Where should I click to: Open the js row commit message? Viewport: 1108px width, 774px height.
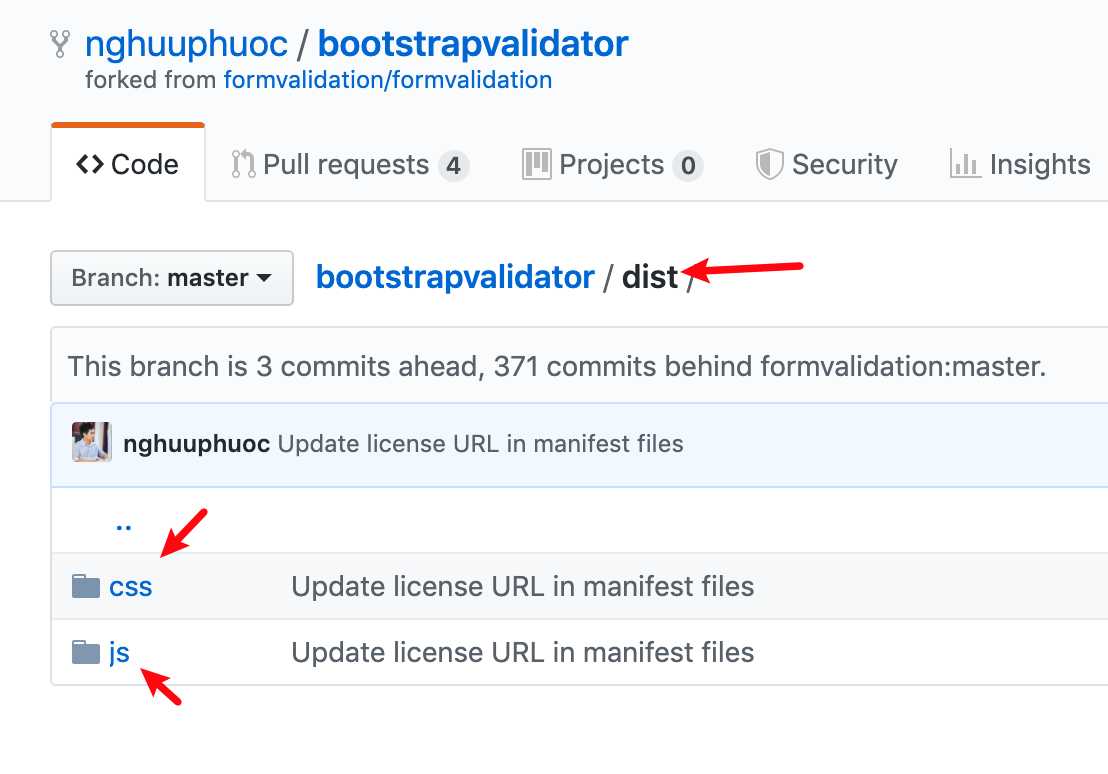522,652
